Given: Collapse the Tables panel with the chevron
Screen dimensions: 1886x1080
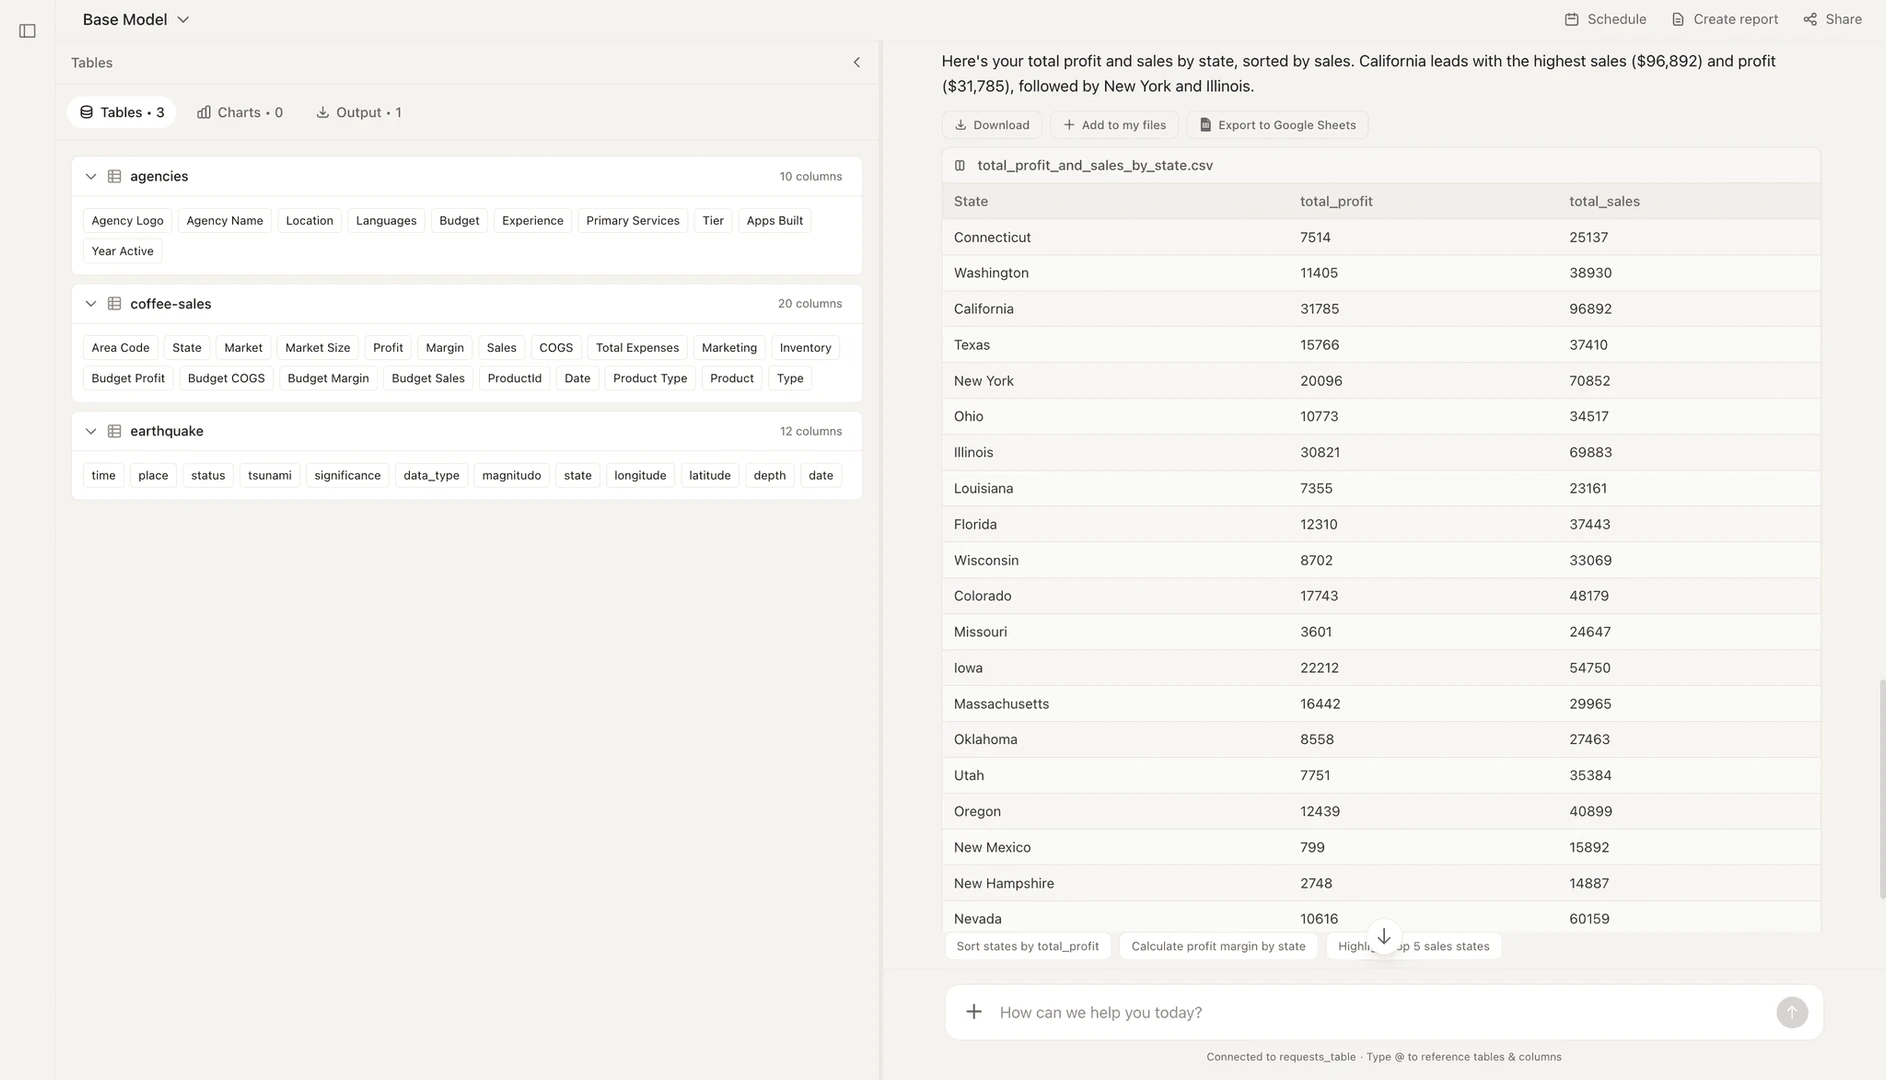Looking at the screenshot, I should [x=856, y=63].
